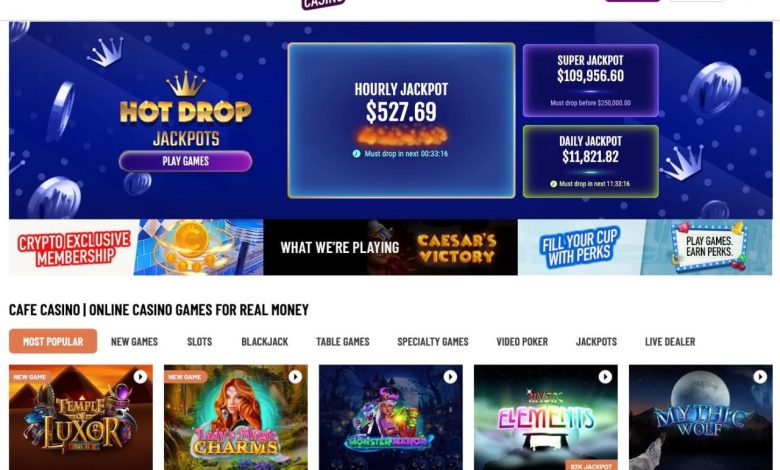The image size is (780, 470).
Task: Click play icon on Lady's Magic Charms
Action: tap(295, 377)
